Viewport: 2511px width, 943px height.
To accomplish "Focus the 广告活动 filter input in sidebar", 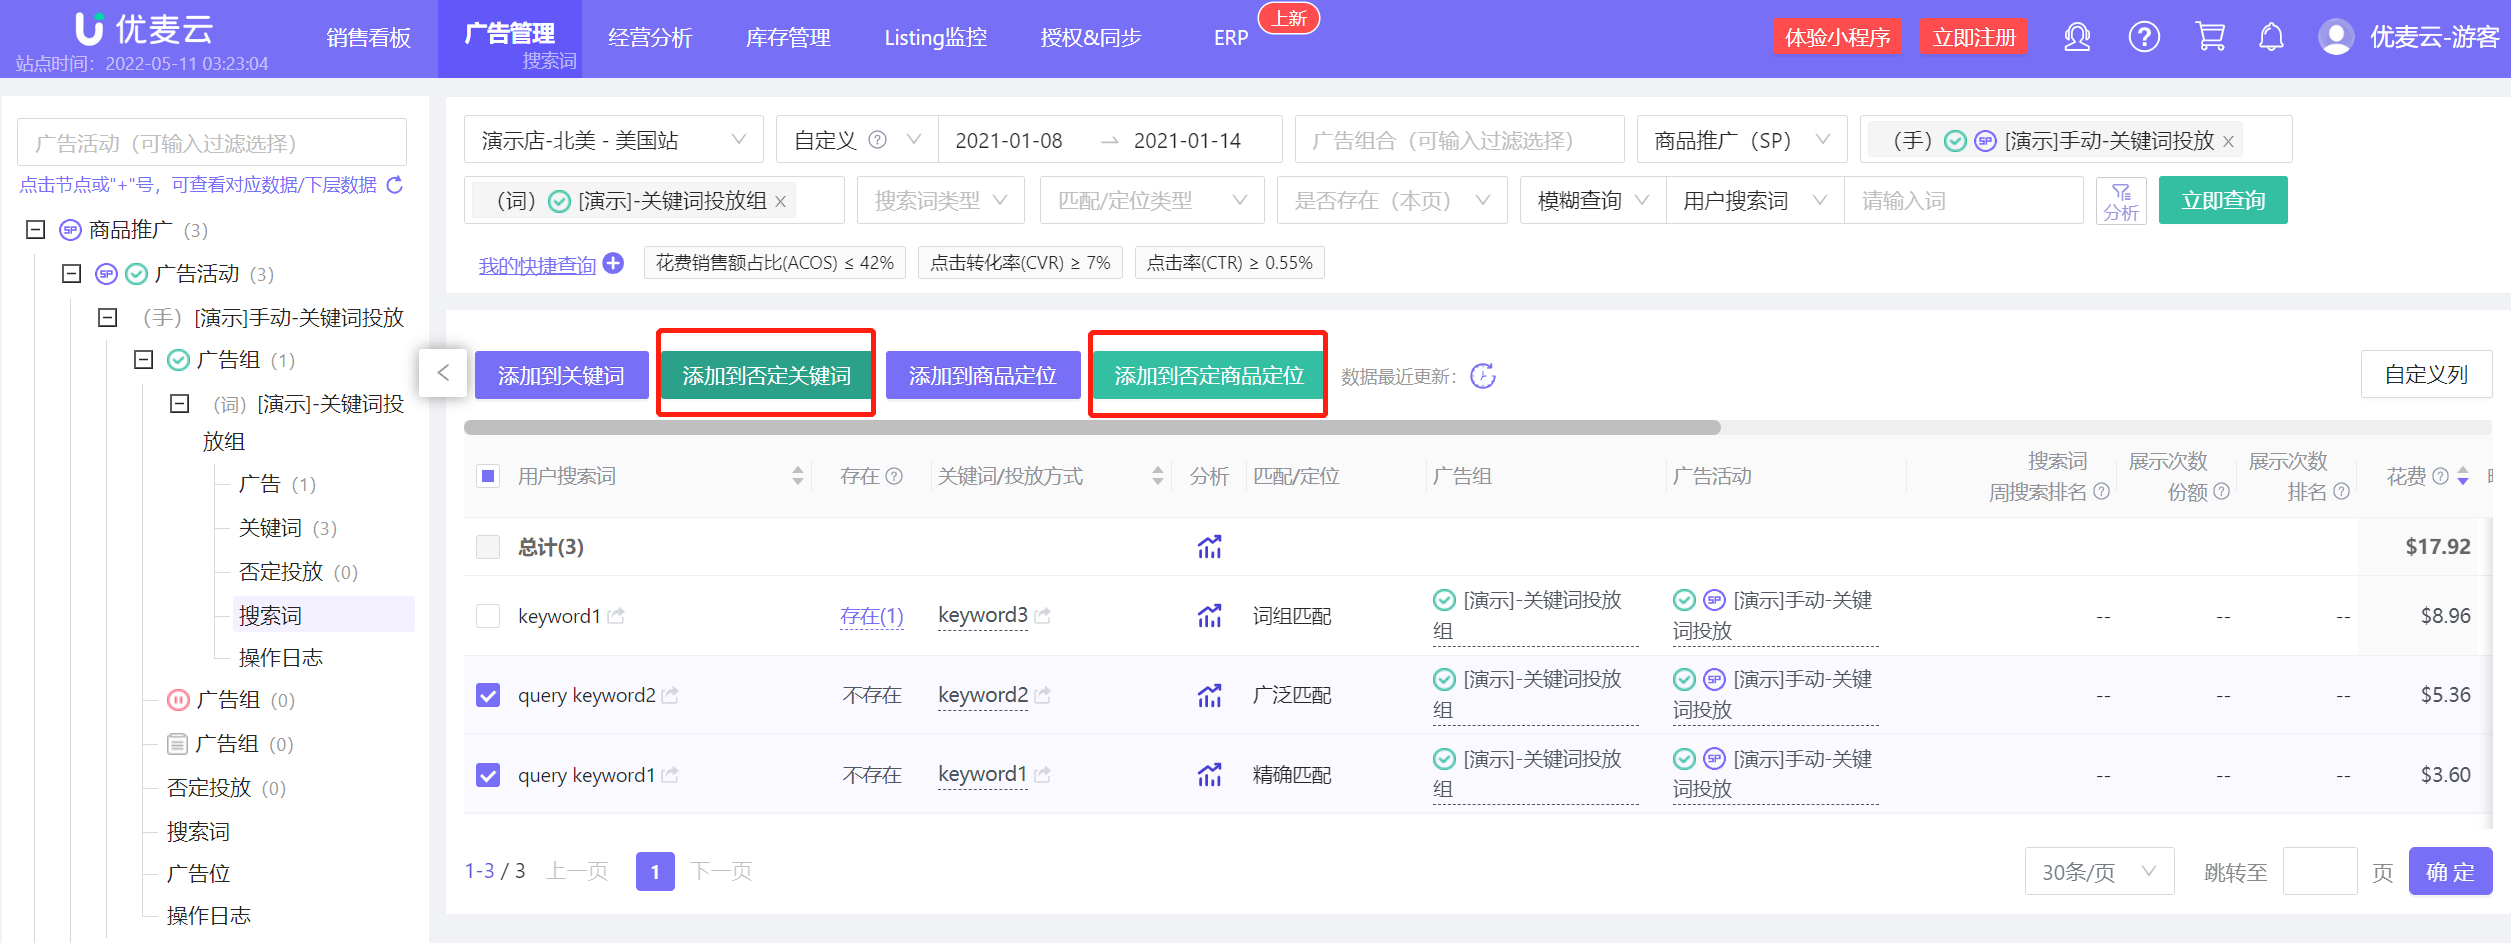I will tap(212, 143).
